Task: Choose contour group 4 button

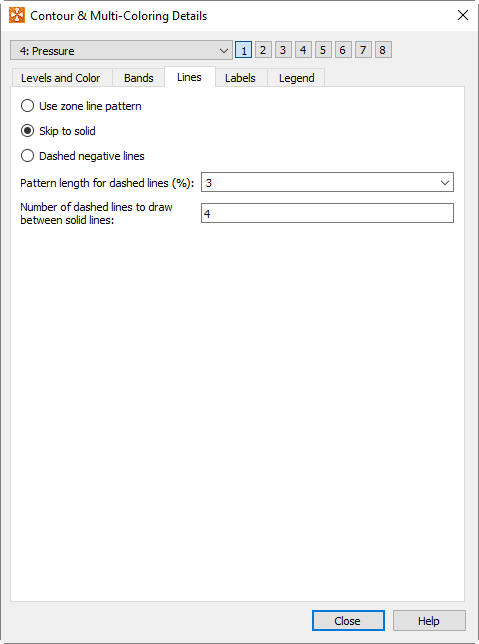Action: (x=303, y=50)
